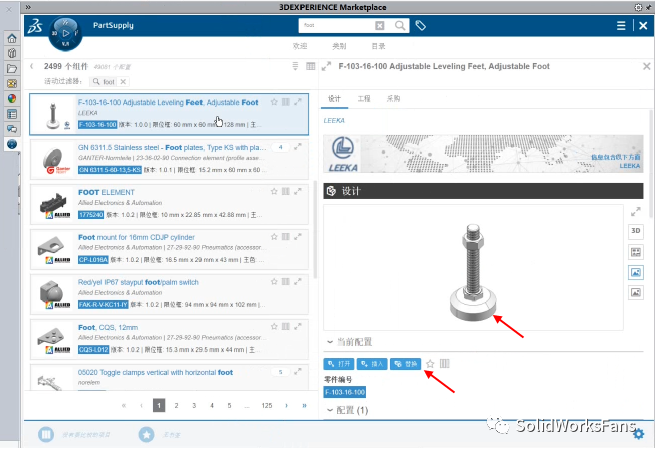Collapse the 配置 (1) section
Image resolution: width=656 pixels, height=452 pixels.
(x=330, y=410)
